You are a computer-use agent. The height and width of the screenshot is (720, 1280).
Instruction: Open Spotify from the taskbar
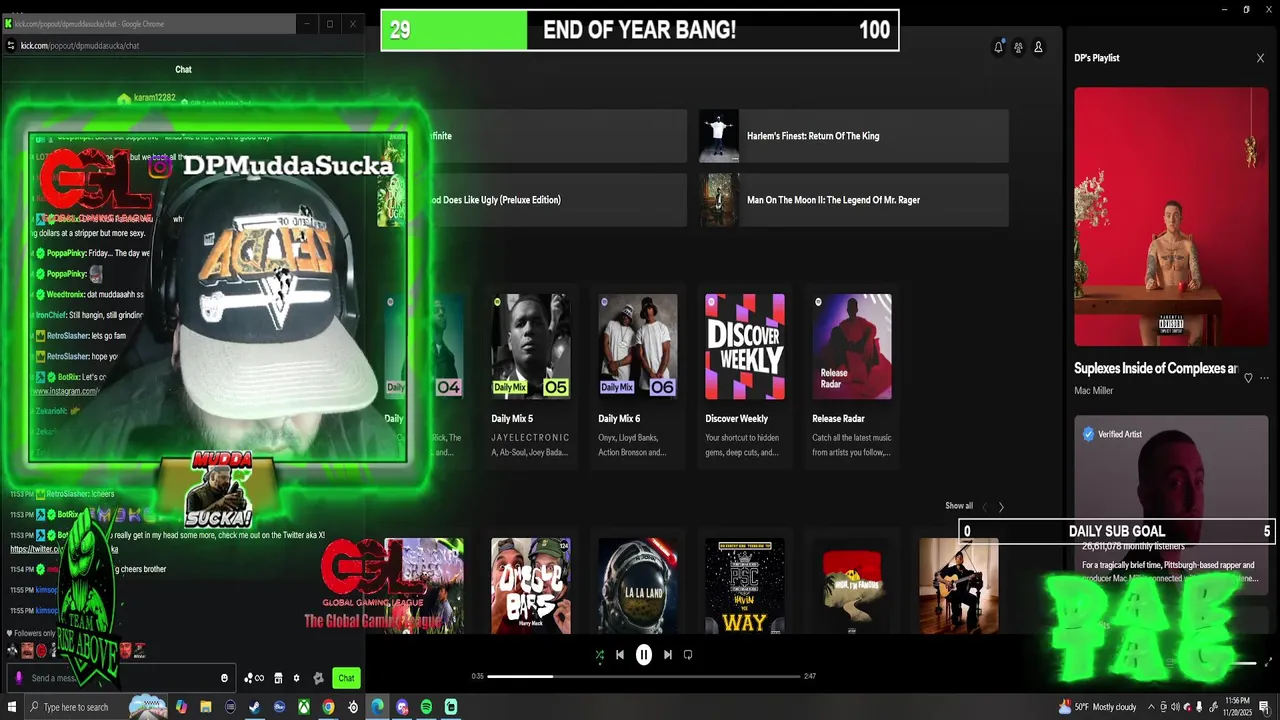pos(426,707)
